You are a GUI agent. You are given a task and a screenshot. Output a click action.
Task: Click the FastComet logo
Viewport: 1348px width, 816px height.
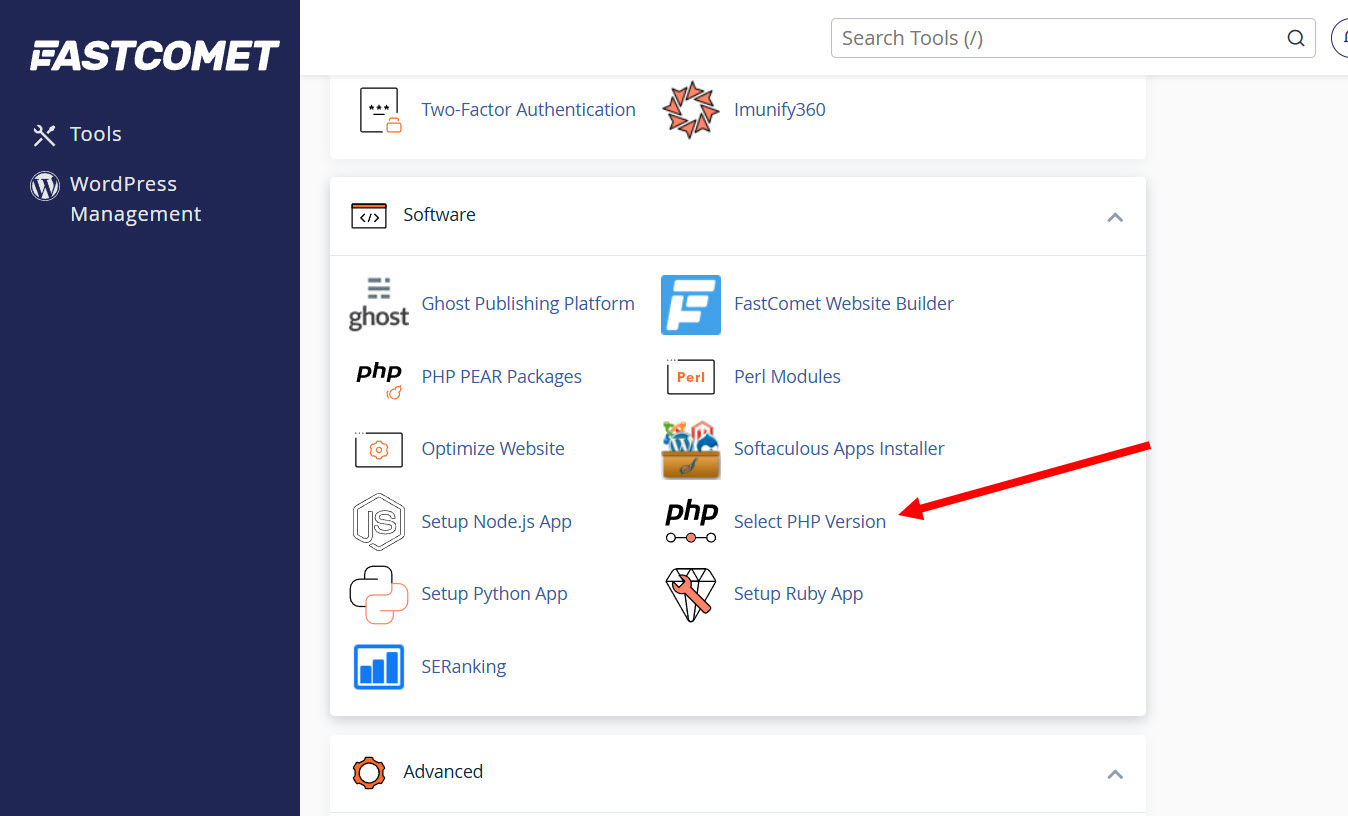(x=154, y=55)
